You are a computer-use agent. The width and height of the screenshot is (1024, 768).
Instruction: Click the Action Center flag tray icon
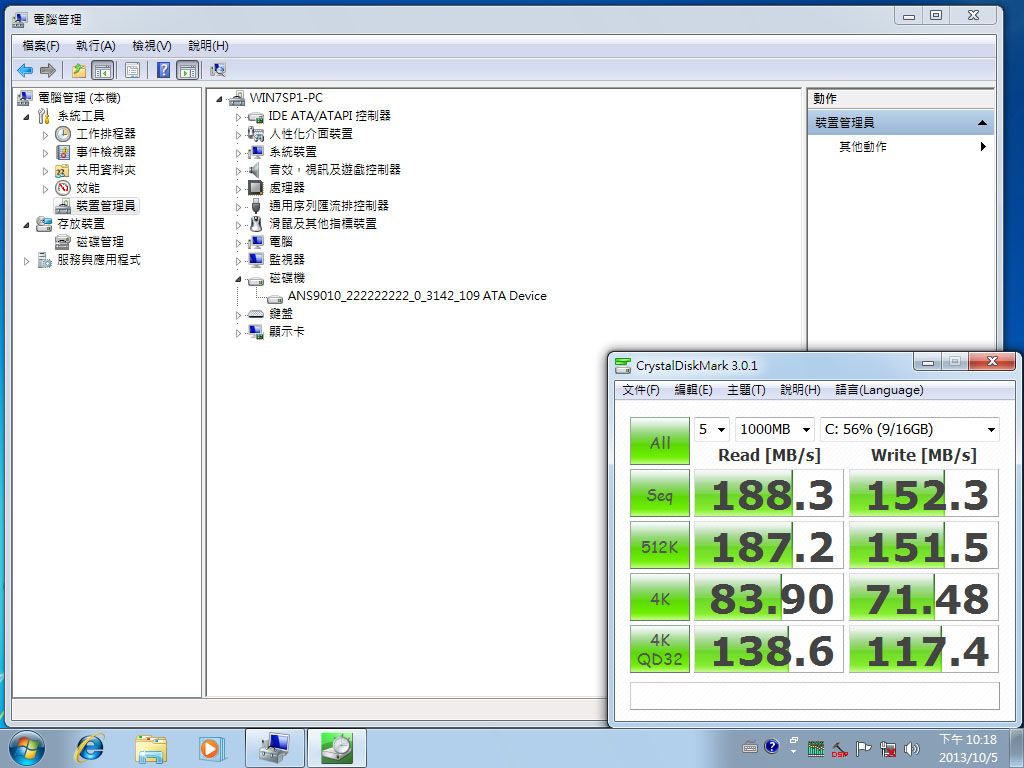click(863, 748)
